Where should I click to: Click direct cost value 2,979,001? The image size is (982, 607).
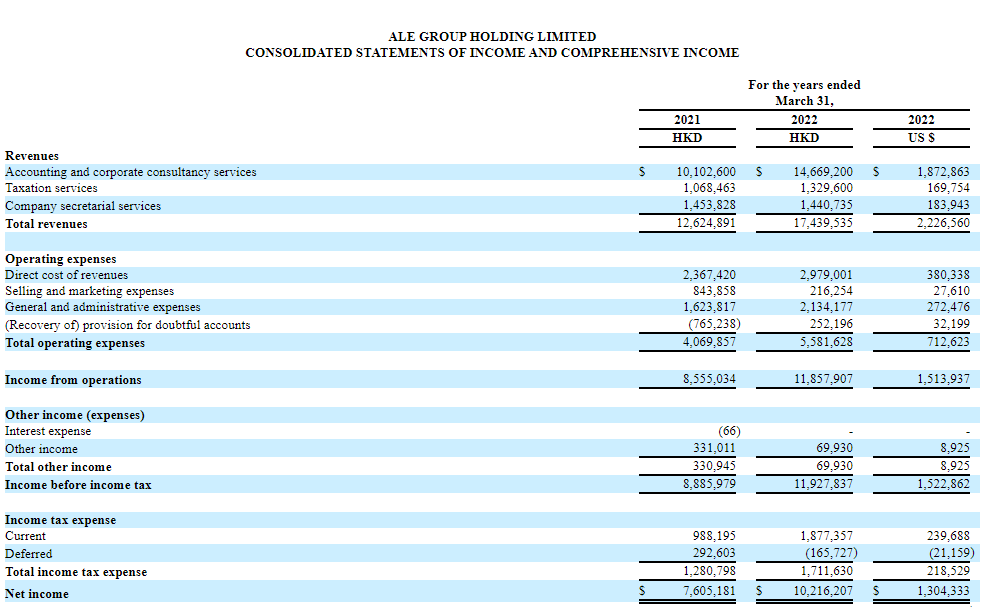[x=826, y=275]
